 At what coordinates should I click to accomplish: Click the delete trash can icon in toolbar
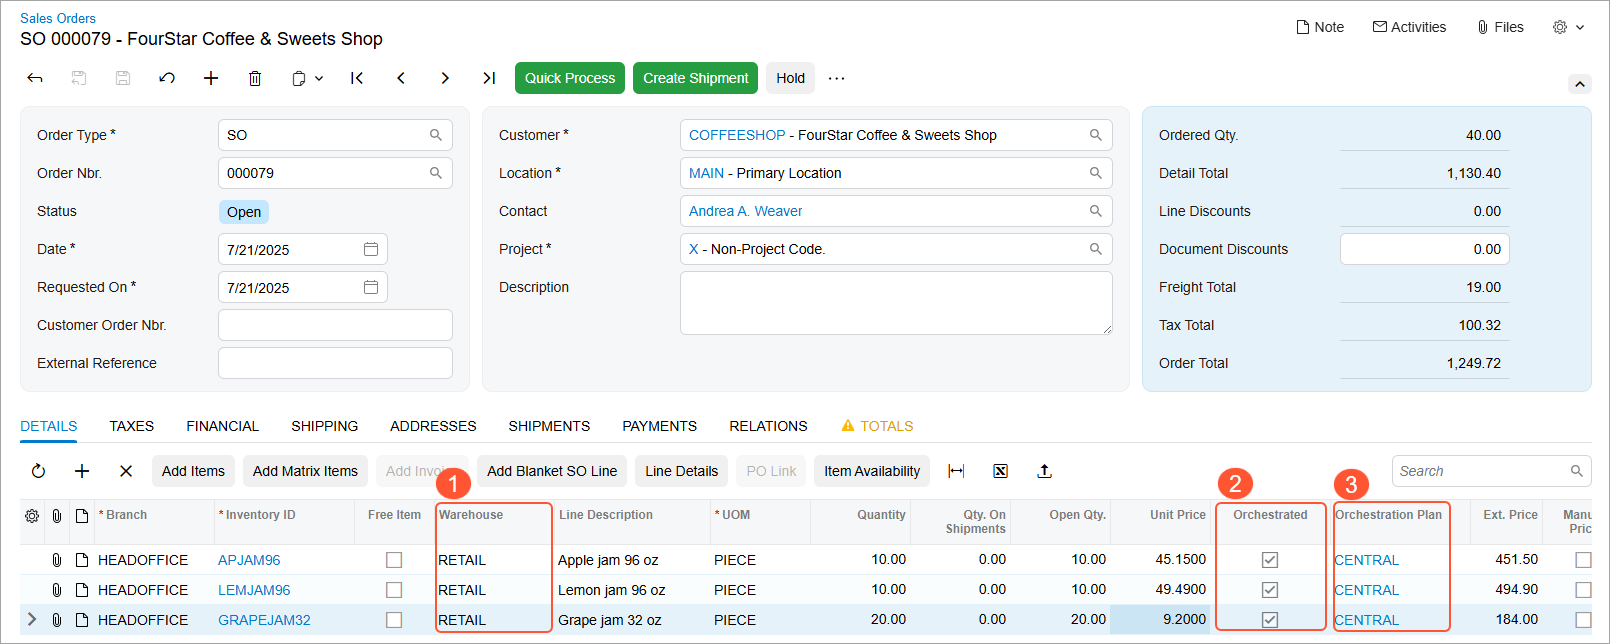point(255,78)
